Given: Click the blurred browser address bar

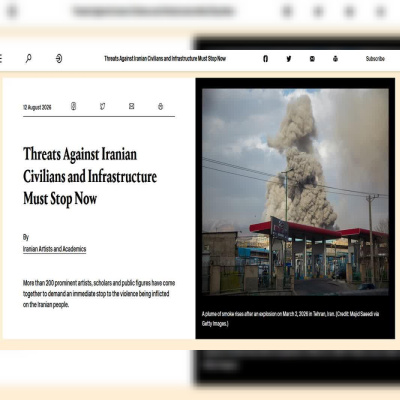Looking at the screenshot, I should point(153,12).
